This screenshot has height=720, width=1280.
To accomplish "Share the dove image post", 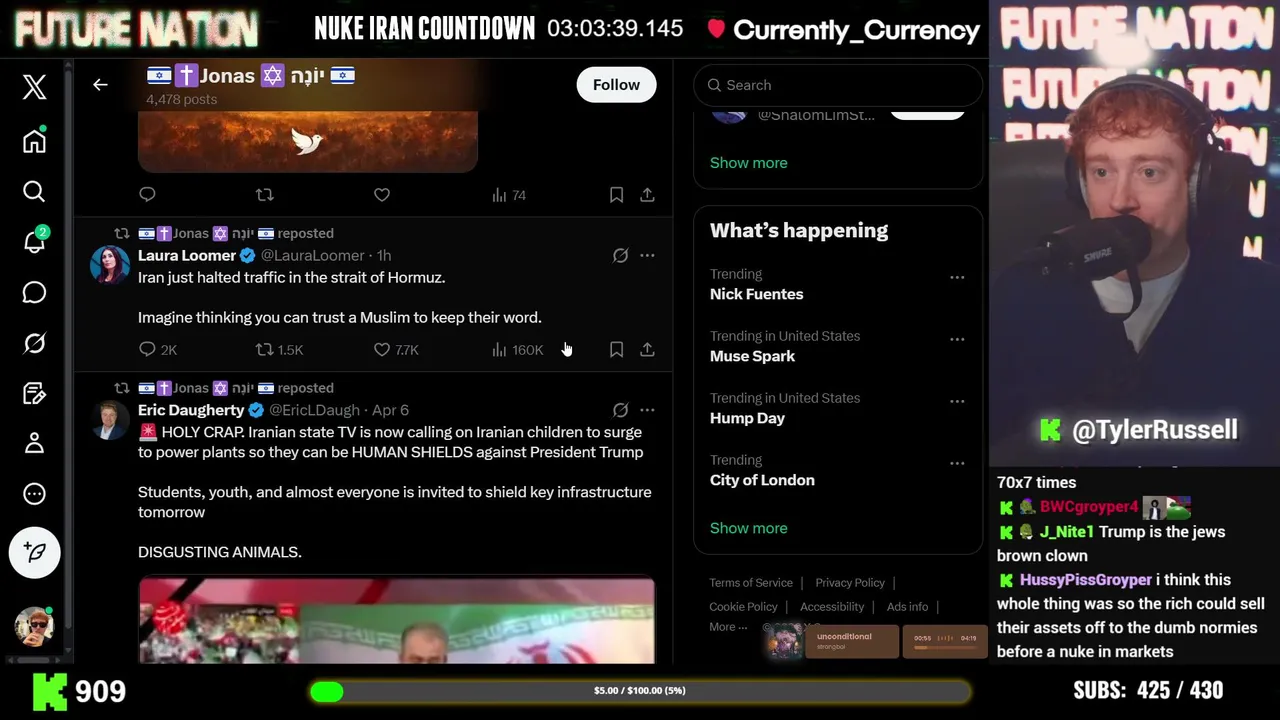I will (647, 194).
